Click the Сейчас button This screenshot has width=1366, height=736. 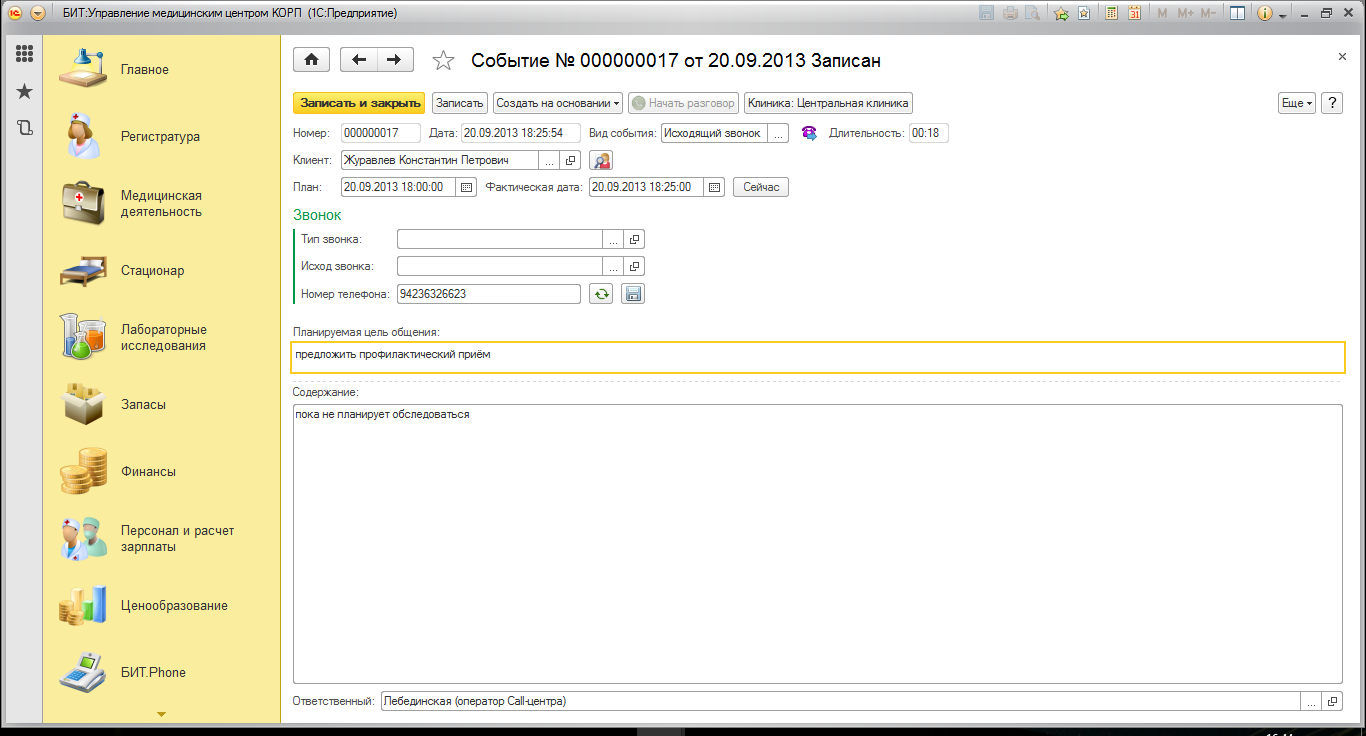[x=760, y=187]
